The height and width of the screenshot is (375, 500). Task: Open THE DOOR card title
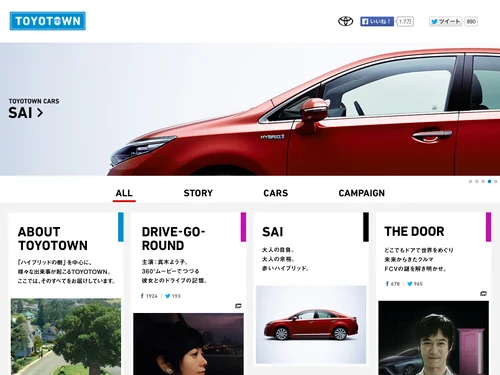click(414, 231)
